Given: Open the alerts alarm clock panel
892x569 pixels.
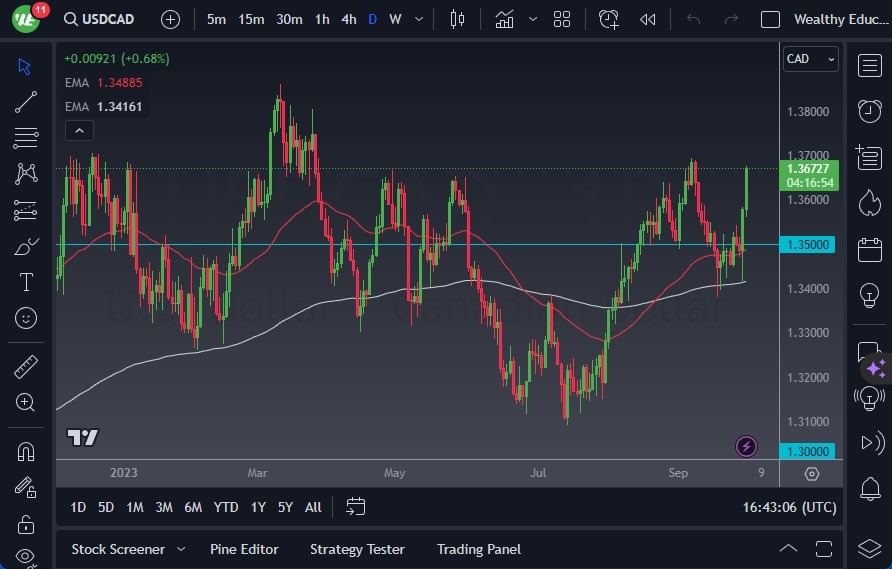Looking at the screenshot, I should click(x=869, y=110).
